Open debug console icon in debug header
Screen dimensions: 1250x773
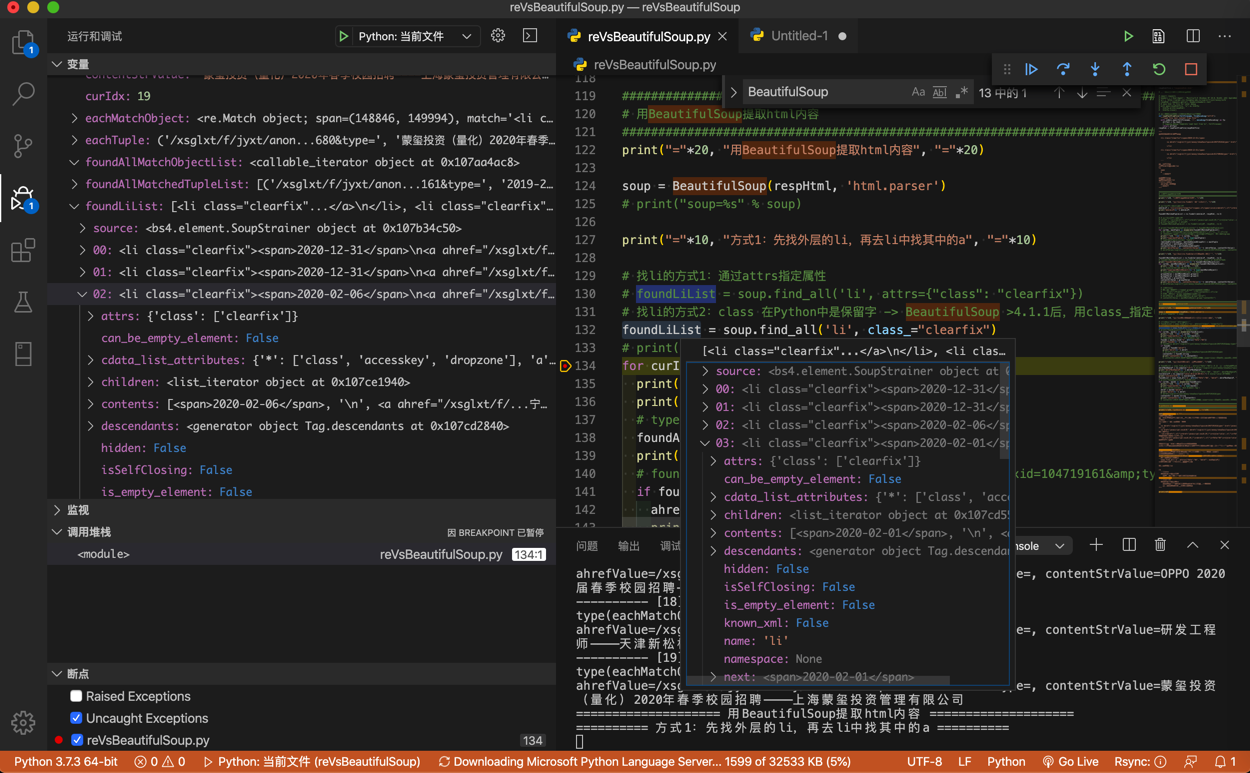pos(530,36)
